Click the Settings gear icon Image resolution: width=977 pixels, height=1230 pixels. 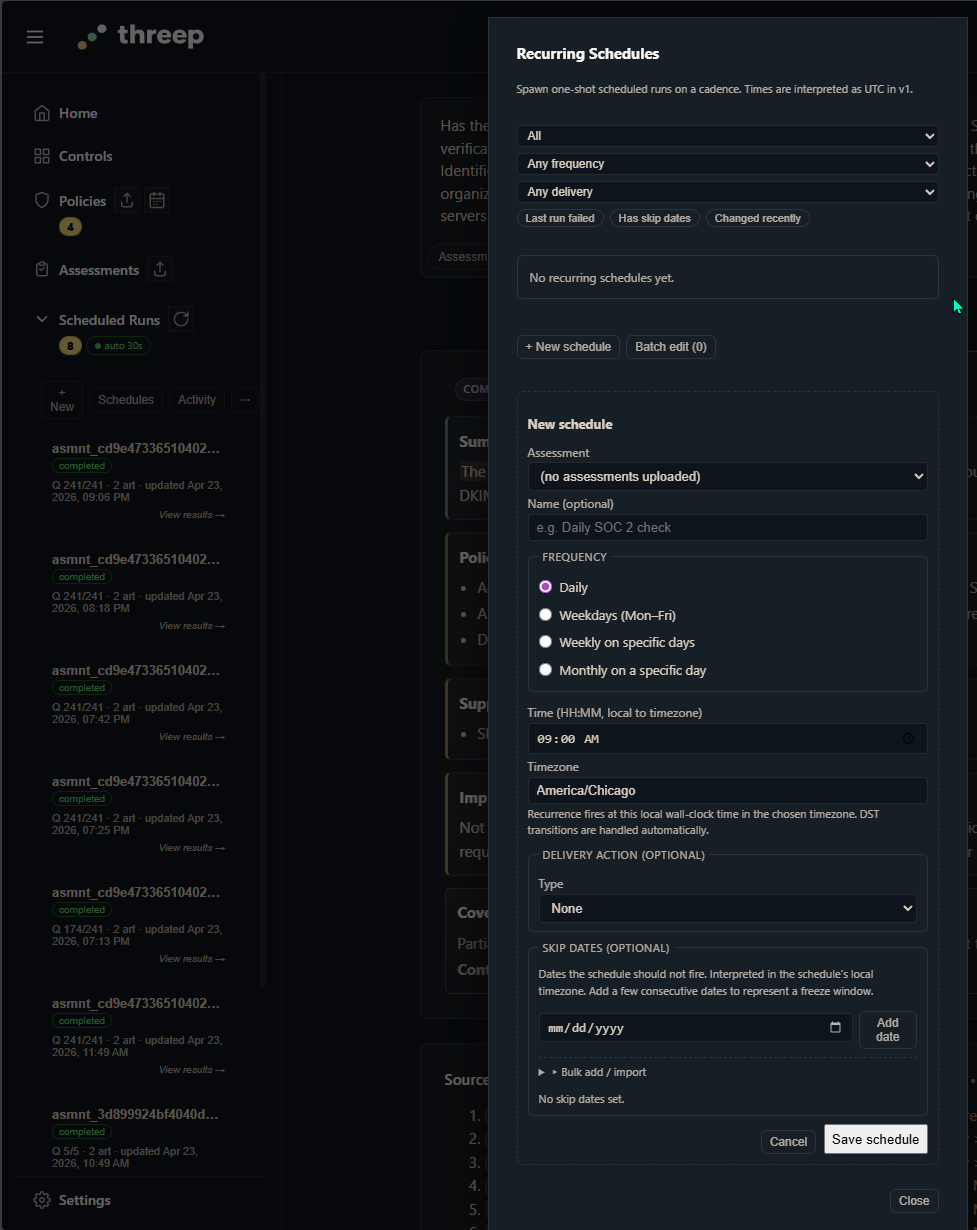tap(42, 1200)
